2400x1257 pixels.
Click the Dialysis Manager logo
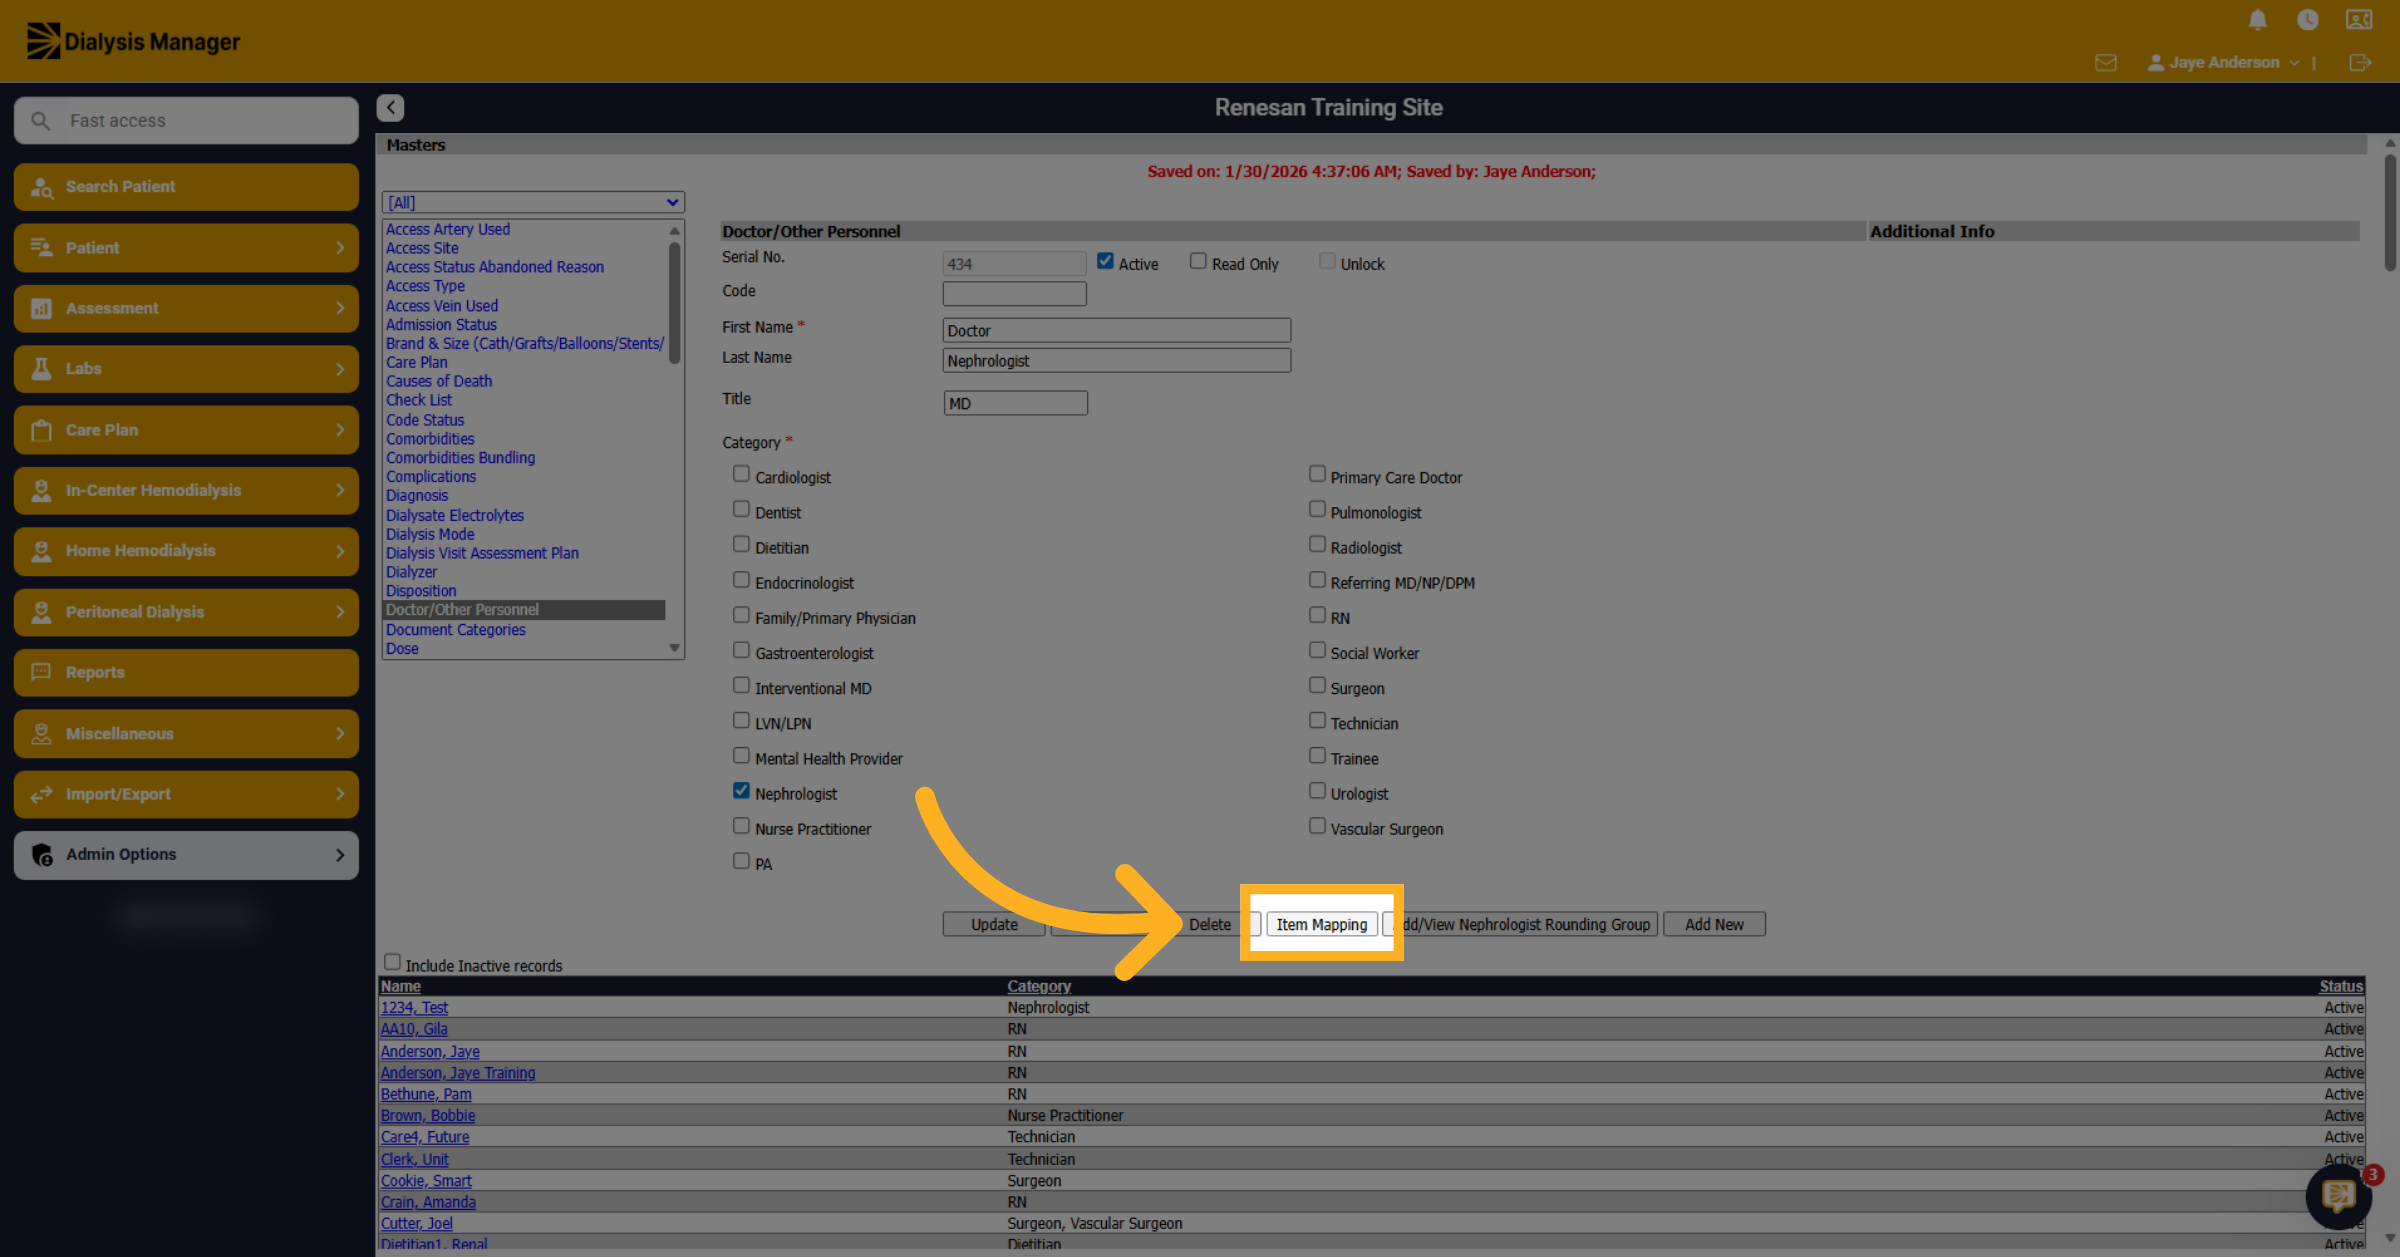point(133,41)
